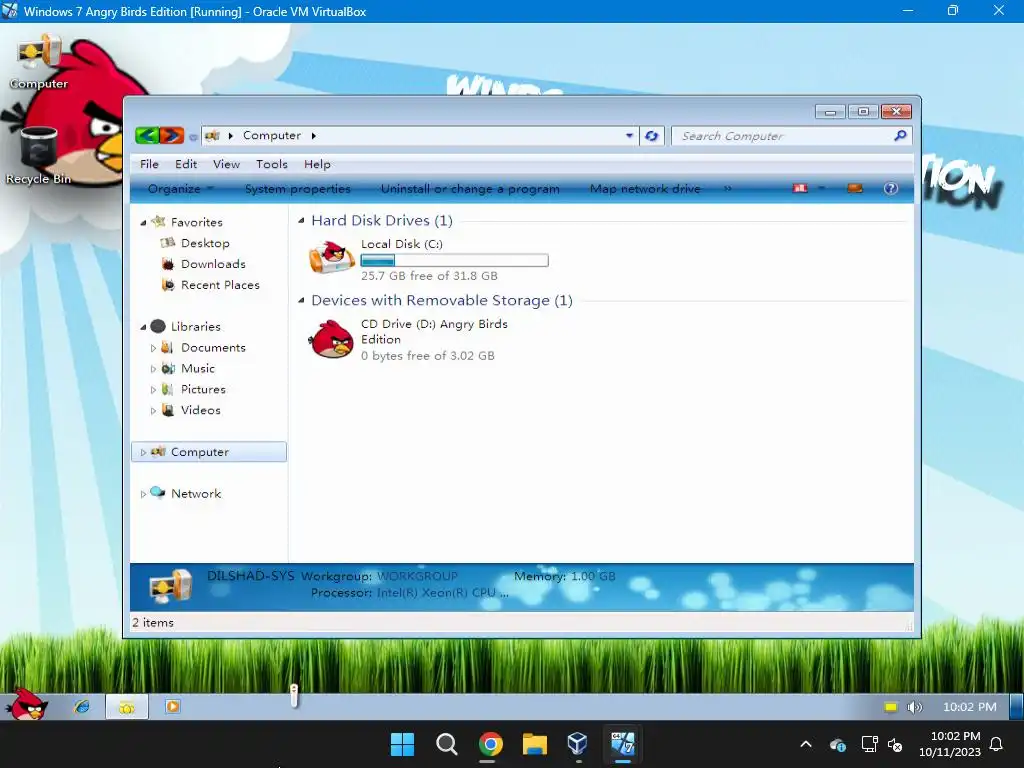Screen dimensions: 1024x768
Task: Open the Tools menu
Action: coord(272,164)
